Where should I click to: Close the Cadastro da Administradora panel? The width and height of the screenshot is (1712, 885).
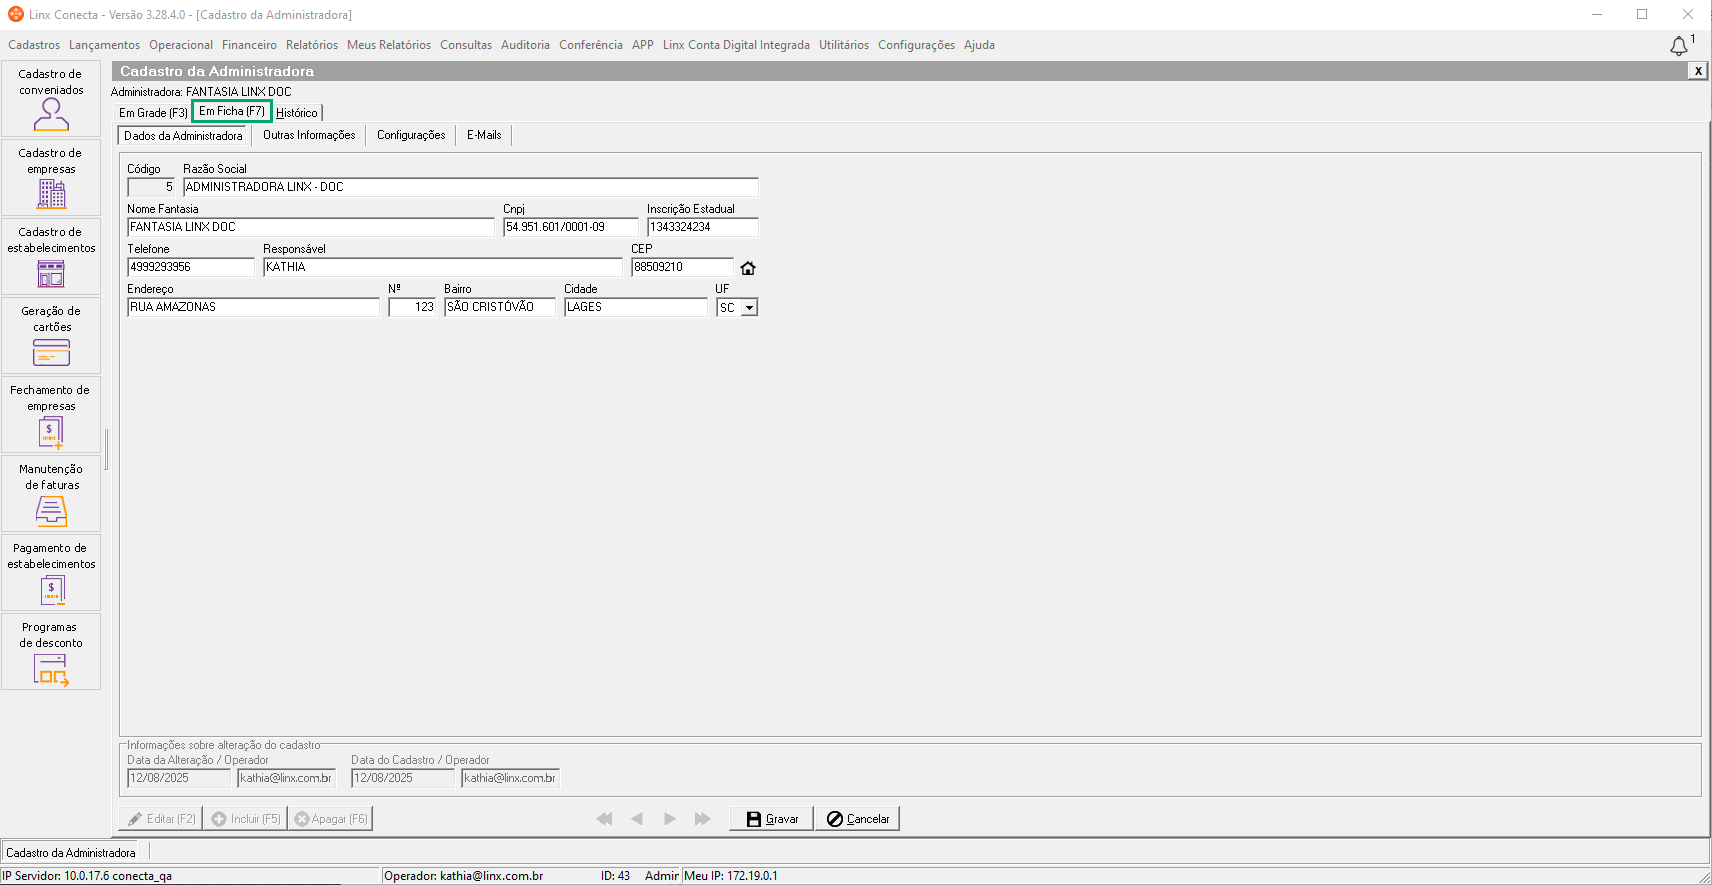pos(1698,71)
